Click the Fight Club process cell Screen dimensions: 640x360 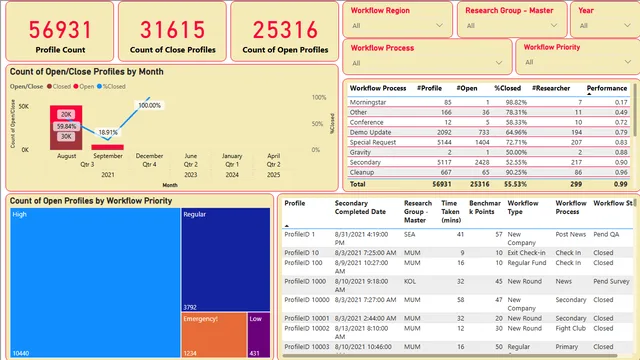[x=570, y=328]
